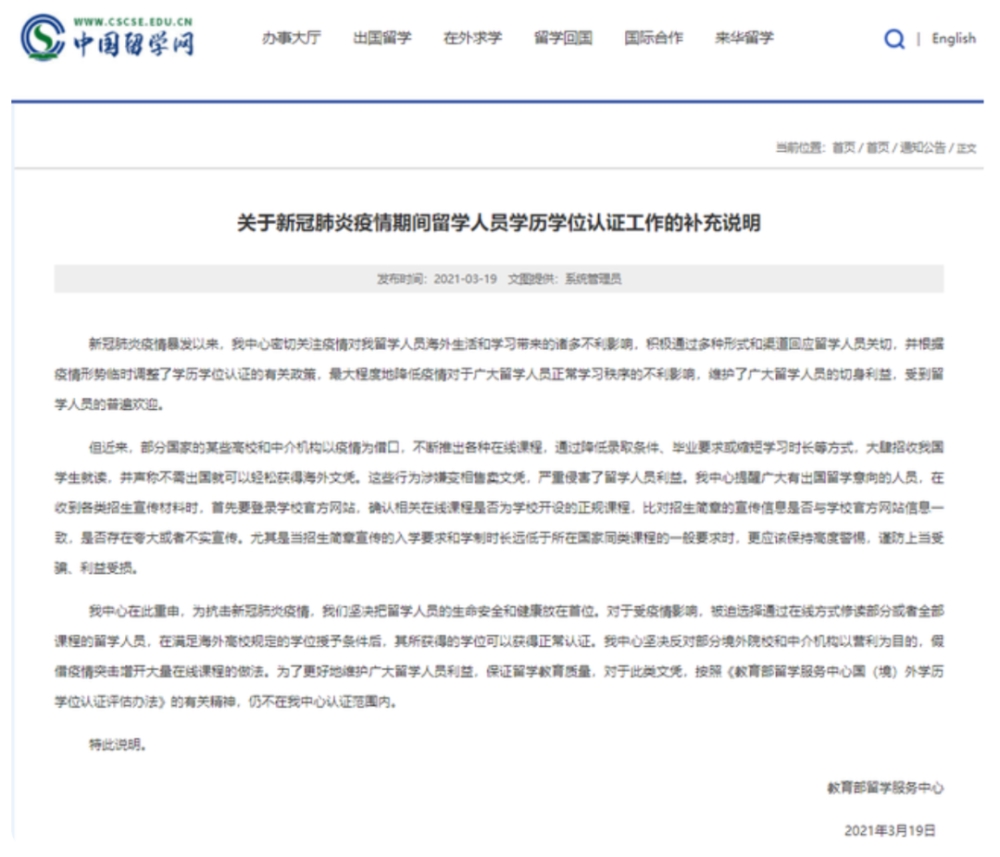Click the 教育部留学服务中心 signature

885,788
